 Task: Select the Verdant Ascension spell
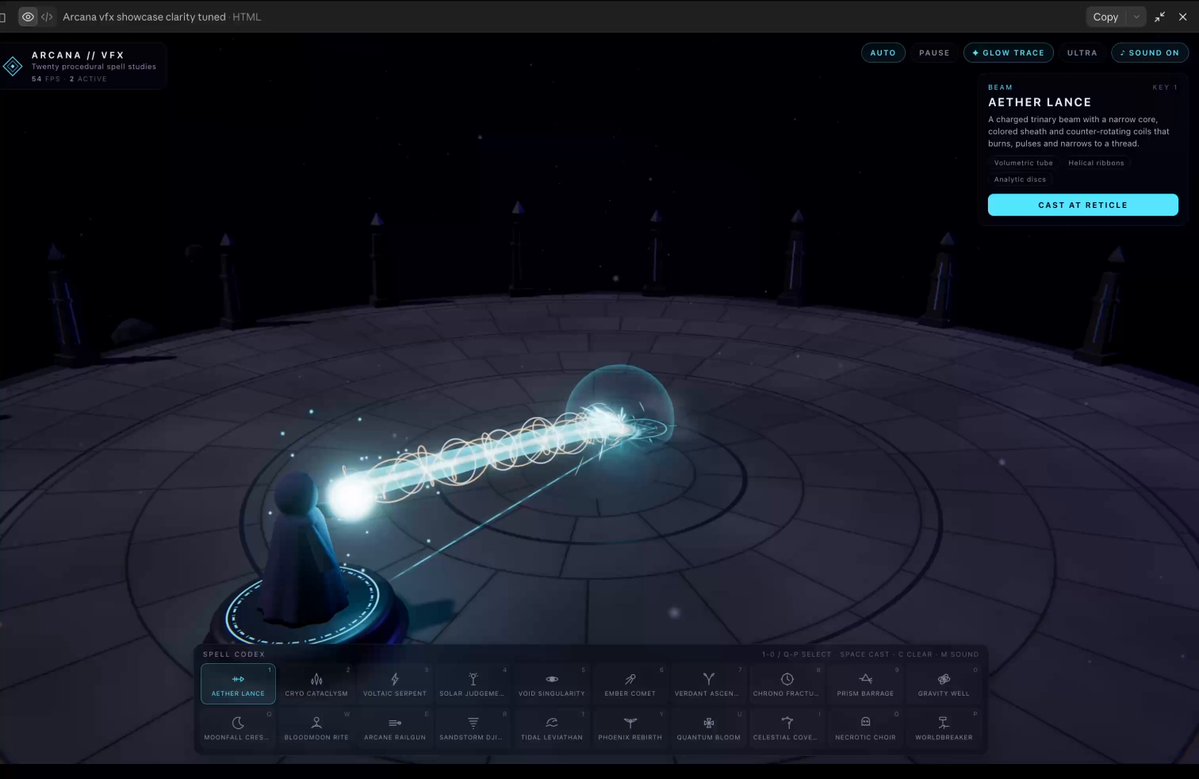click(x=708, y=683)
